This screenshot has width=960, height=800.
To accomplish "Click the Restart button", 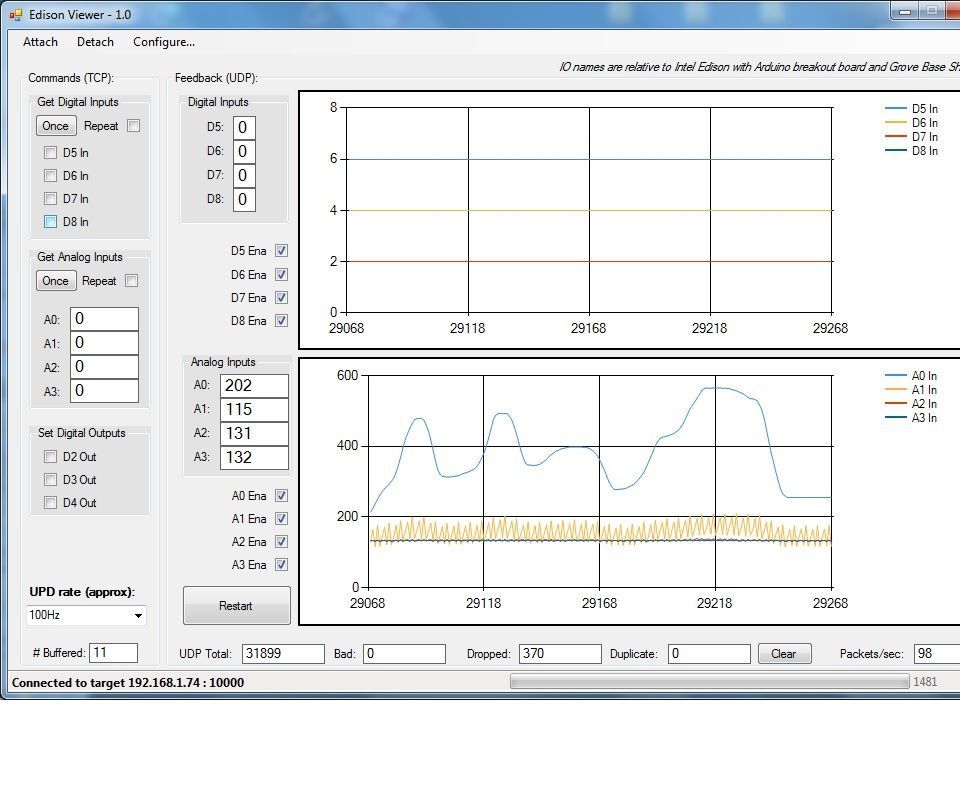I will [x=236, y=605].
